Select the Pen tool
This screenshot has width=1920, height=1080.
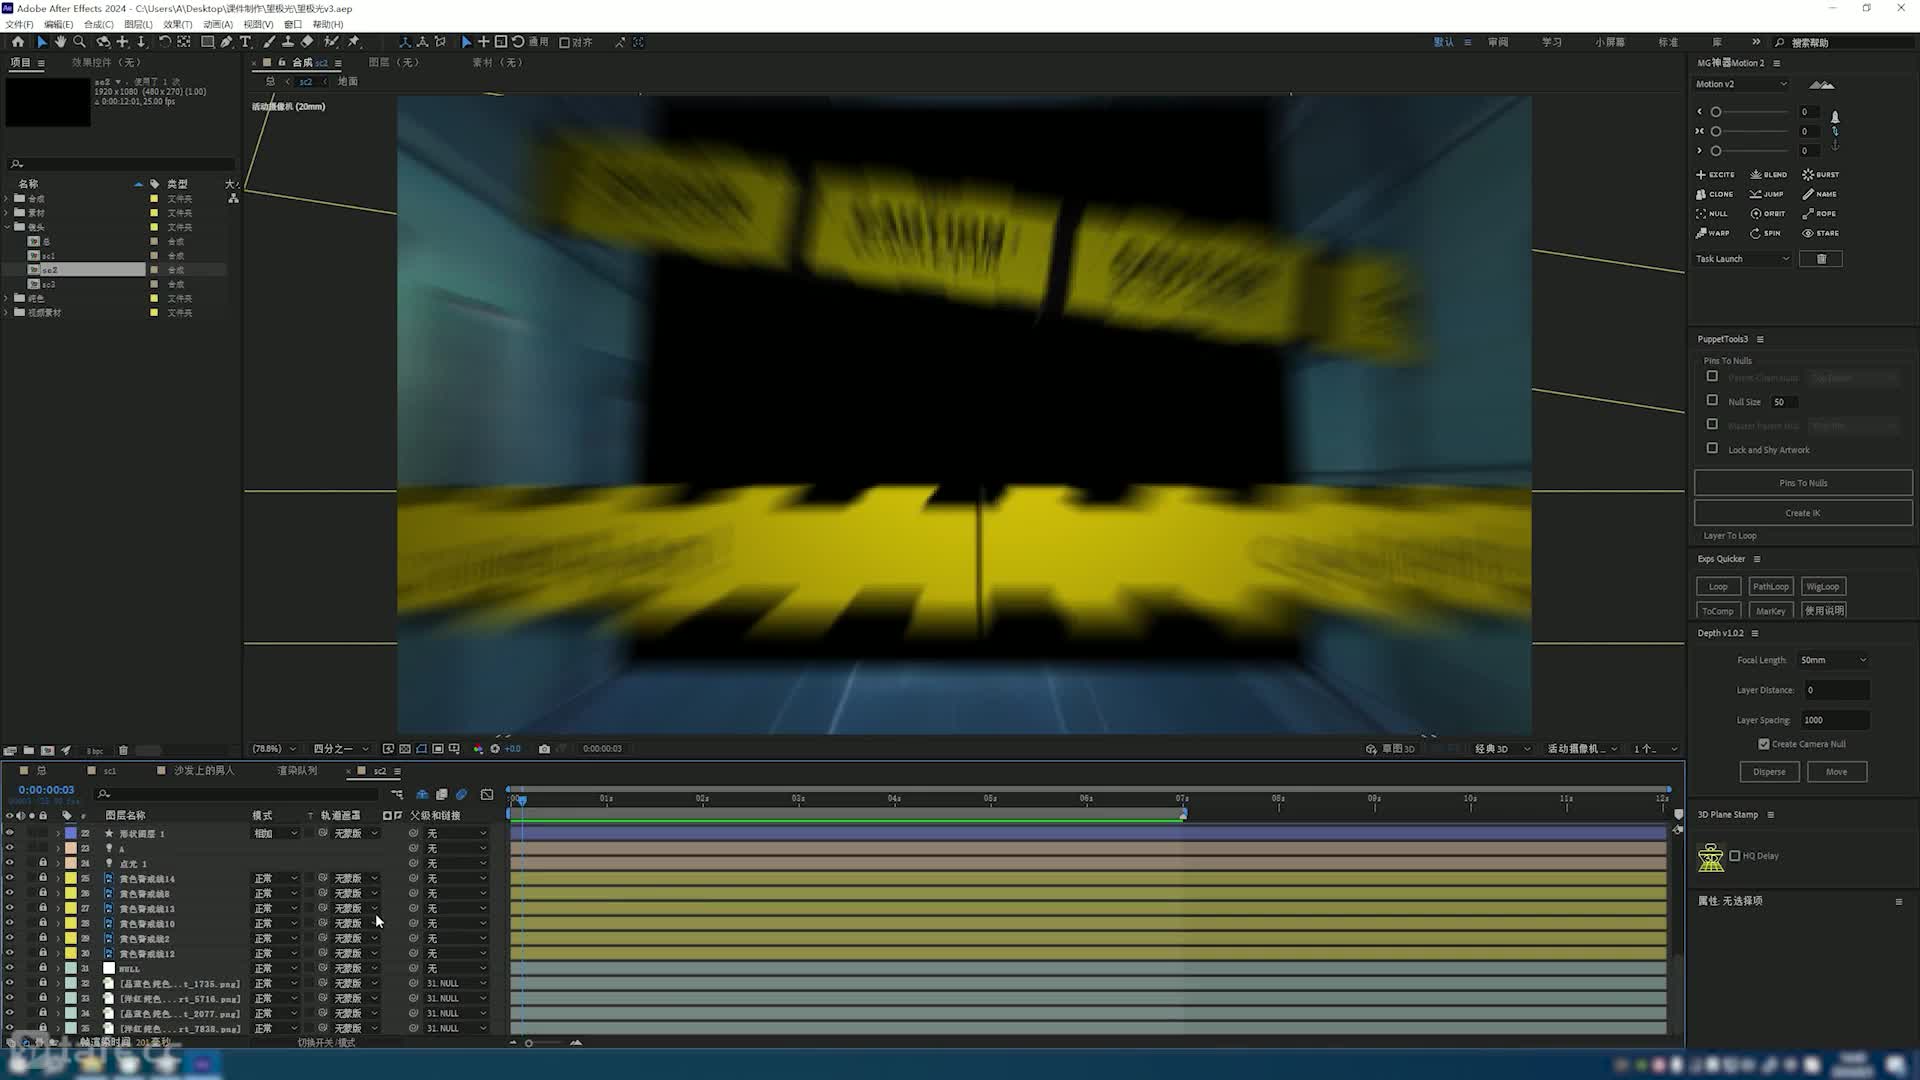click(226, 42)
